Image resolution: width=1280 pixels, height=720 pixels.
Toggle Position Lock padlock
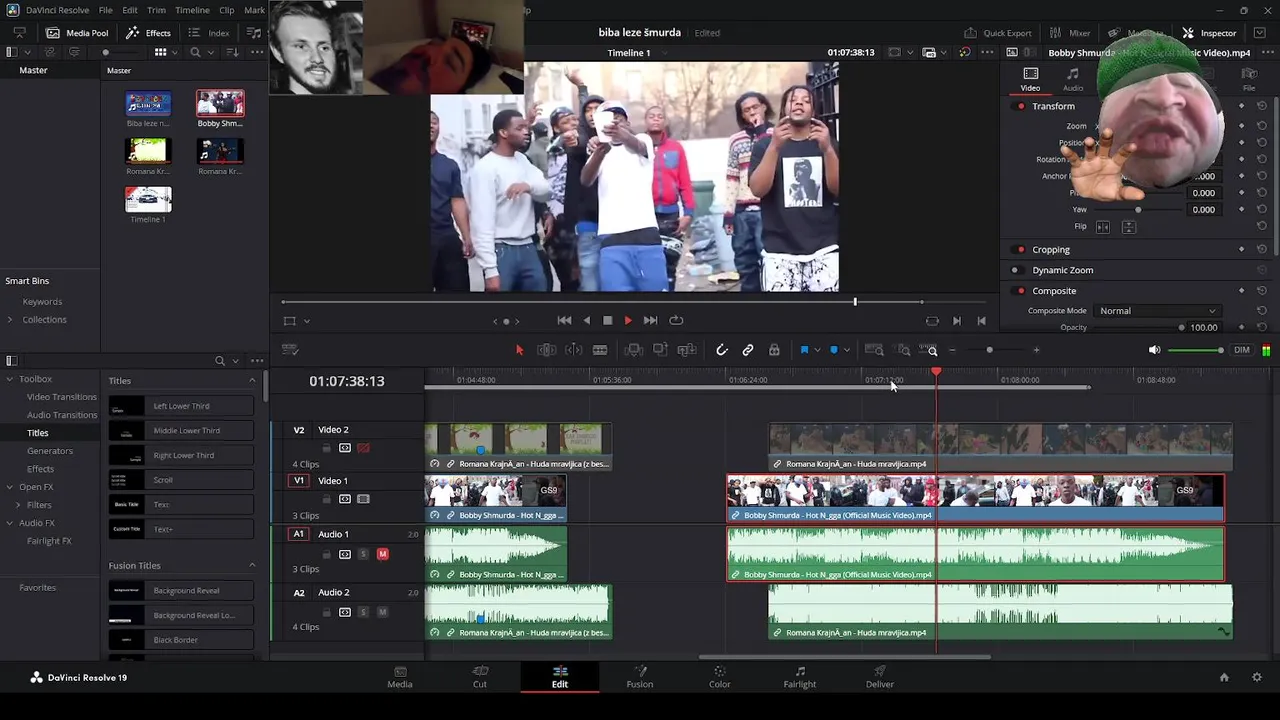pyautogui.click(x=774, y=350)
